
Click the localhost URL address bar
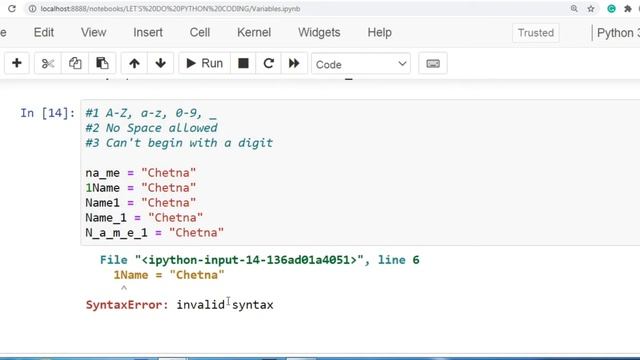coord(170,9)
